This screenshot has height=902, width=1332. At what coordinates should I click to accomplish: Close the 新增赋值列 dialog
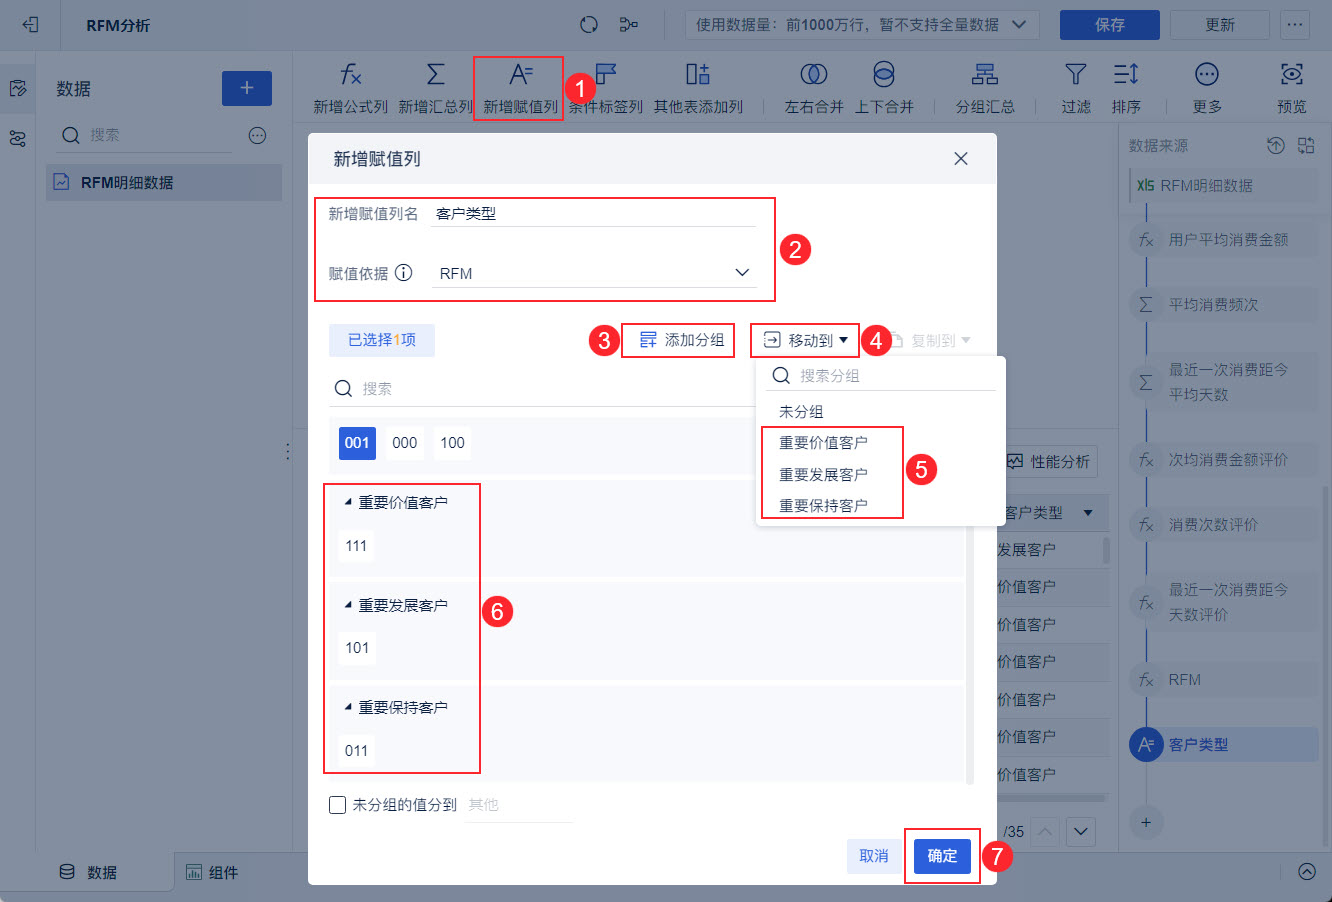pyautogui.click(x=961, y=159)
